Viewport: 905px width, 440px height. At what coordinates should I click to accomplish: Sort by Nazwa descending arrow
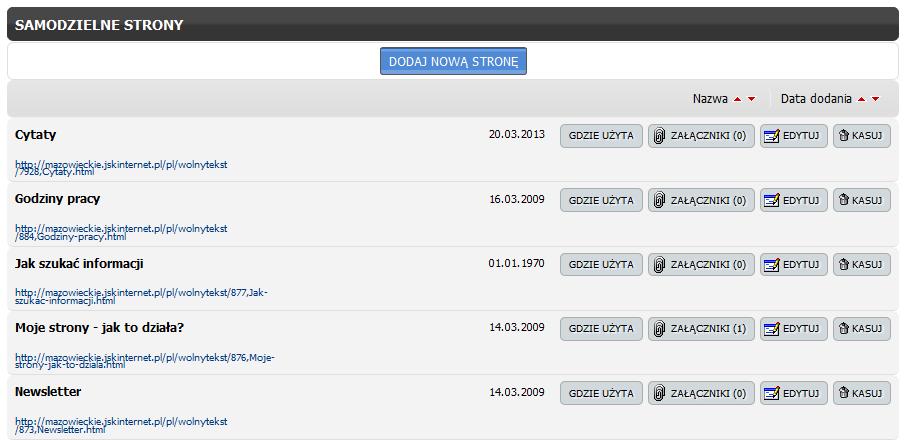tap(751, 99)
